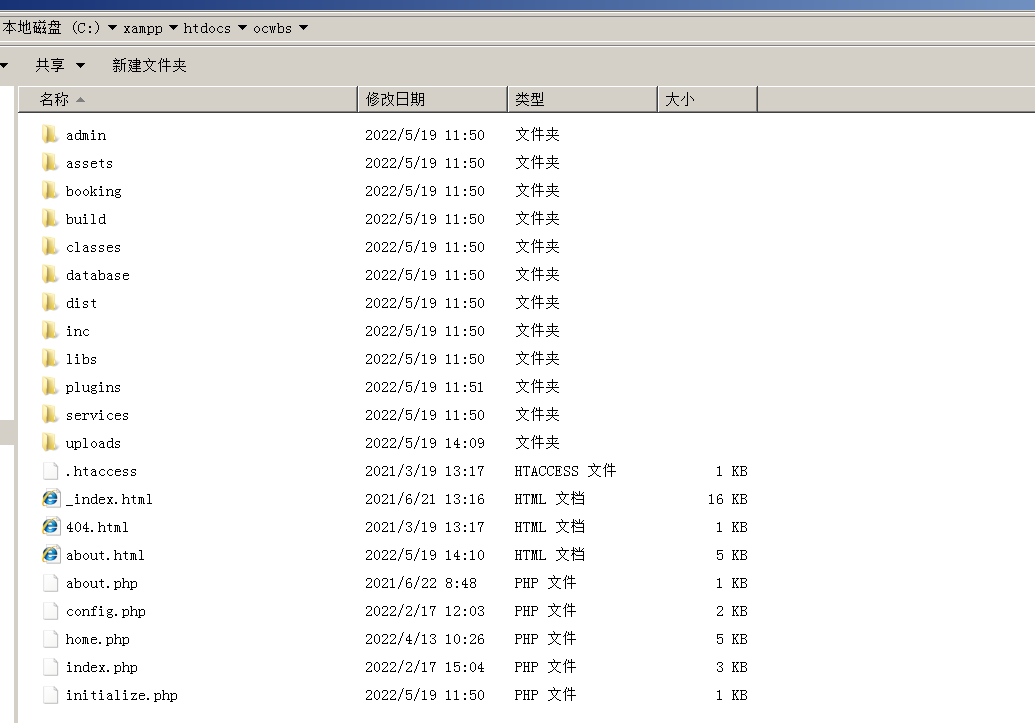Select the booking folder icon
The height and width of the screenshot is (723, 1035).
[50, 191]
